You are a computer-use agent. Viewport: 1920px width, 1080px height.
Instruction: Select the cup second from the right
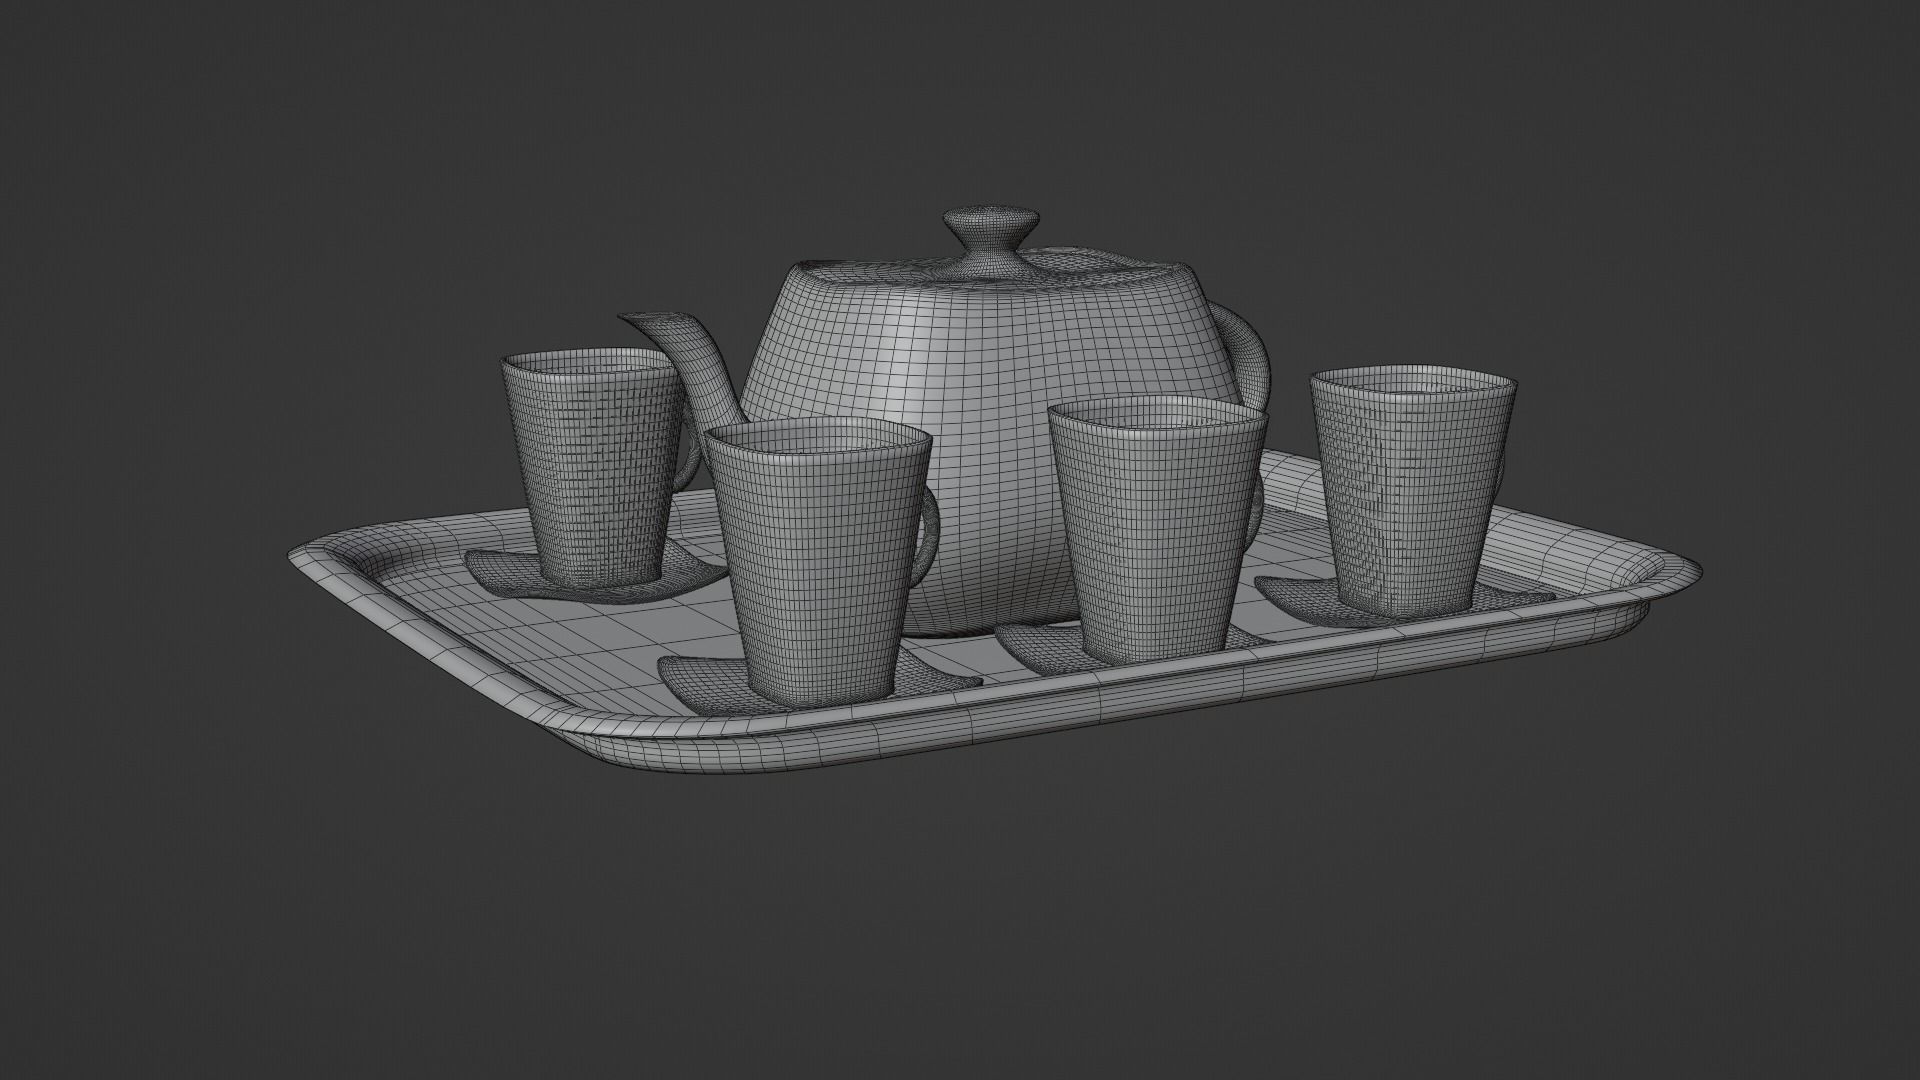pos(1159,530)
